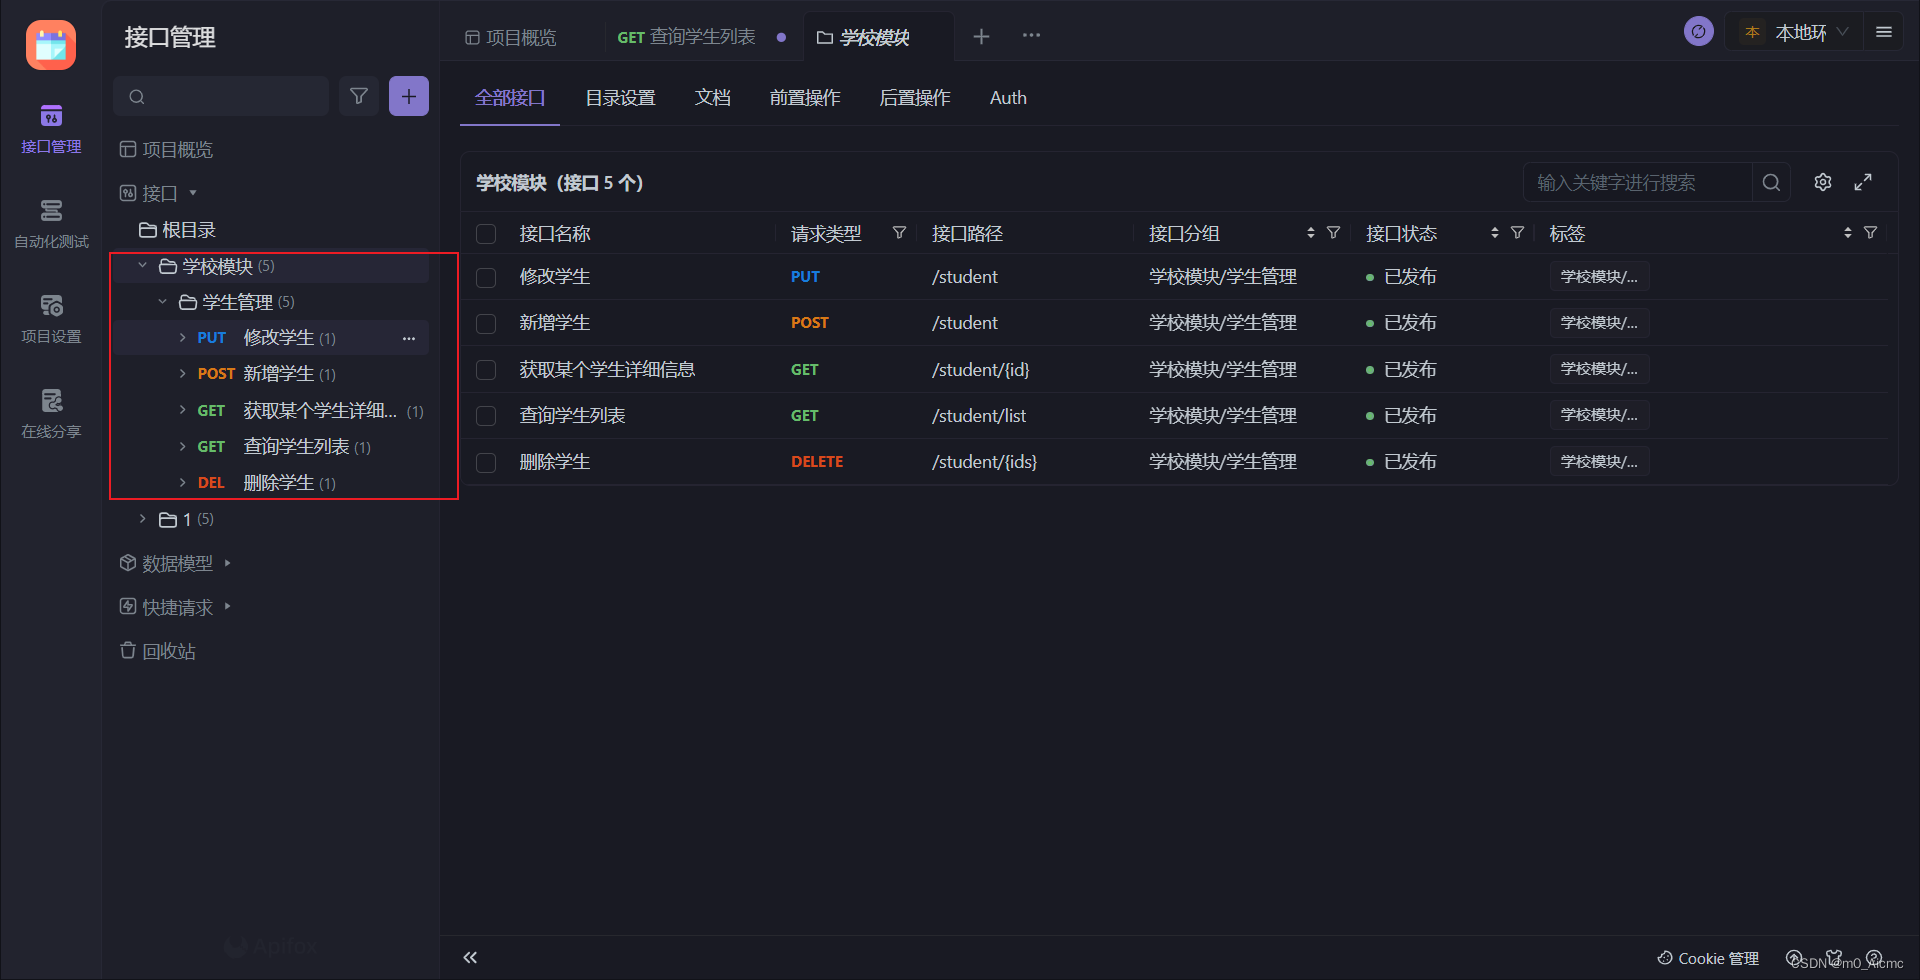Image resolution: width=1920 pixels, height=980 pixels.
Task: Open the 接口管理 panel in the left sidebar
Action: (x=50, y=128)
